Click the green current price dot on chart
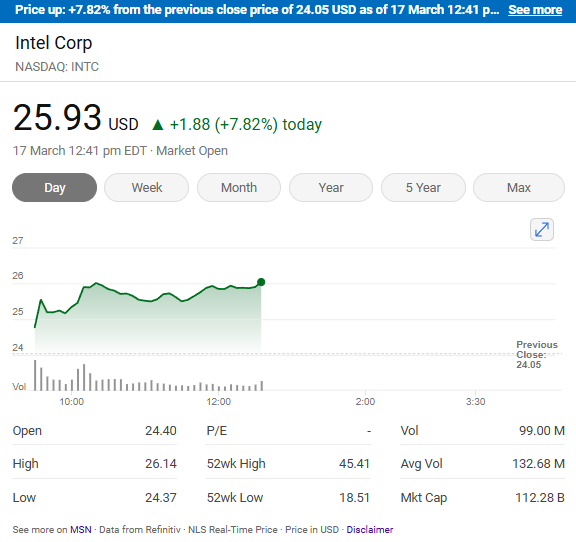The image size is (576, 542). point(261,282)
